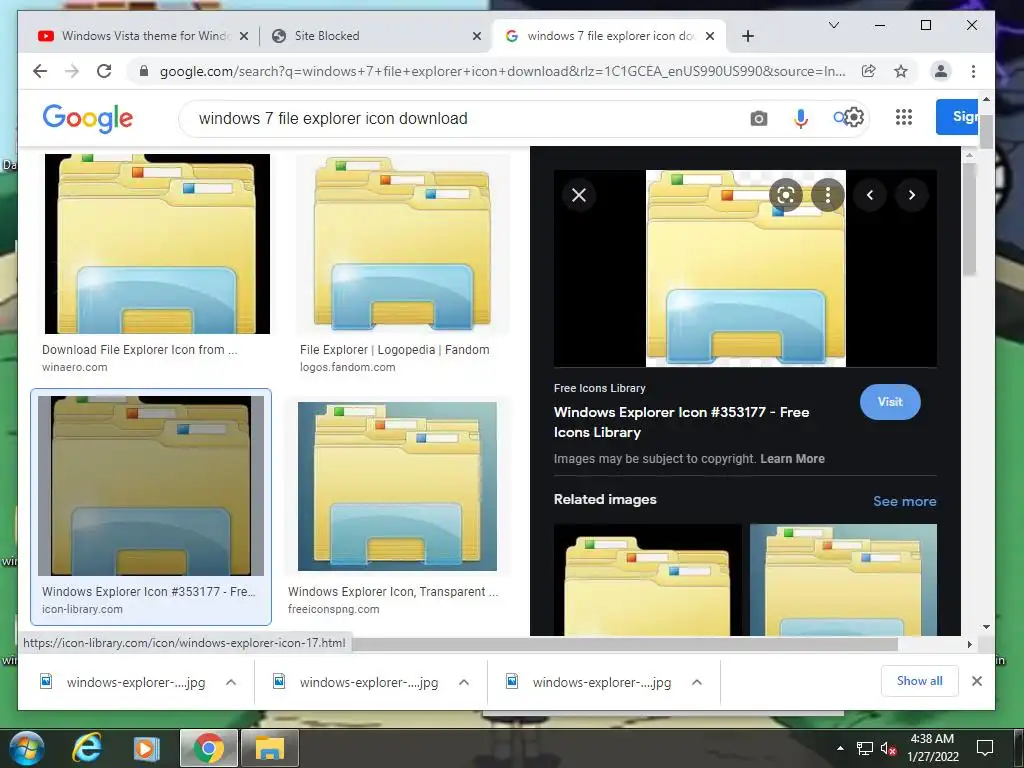Viewport: 1024px width, 768px height.
Task: Open the network tray icon
Action: point(865,748)
